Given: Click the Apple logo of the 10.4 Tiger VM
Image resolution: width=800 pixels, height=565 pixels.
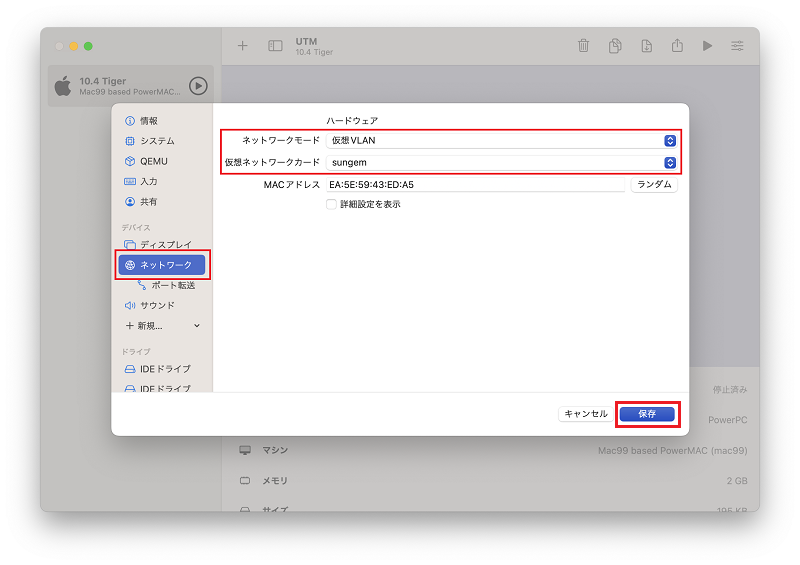Looking at the screenshot, I should click(x=63, y=86).
